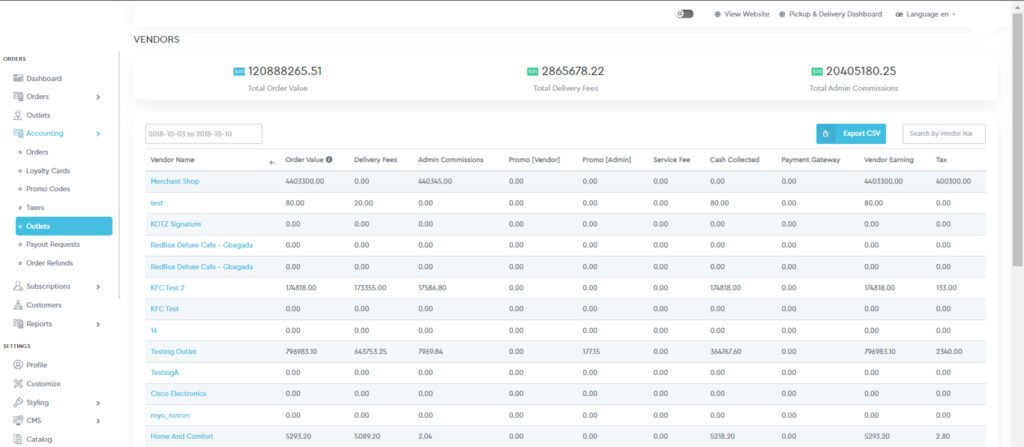Viewport: 1024px width, 447px height.
Task: Click the globe icon beside View Website
Action: 718,14
